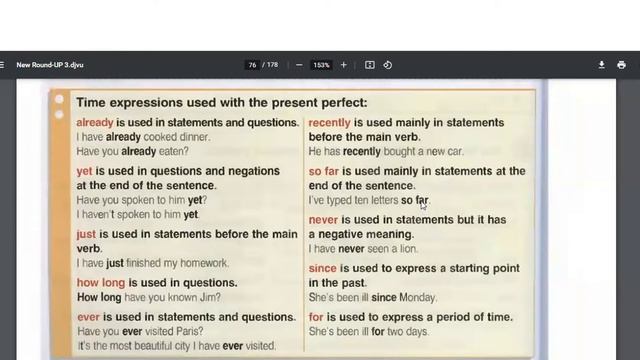
Task: Click the sentence "I have already cooked dinner."
Action: [143, 137]
